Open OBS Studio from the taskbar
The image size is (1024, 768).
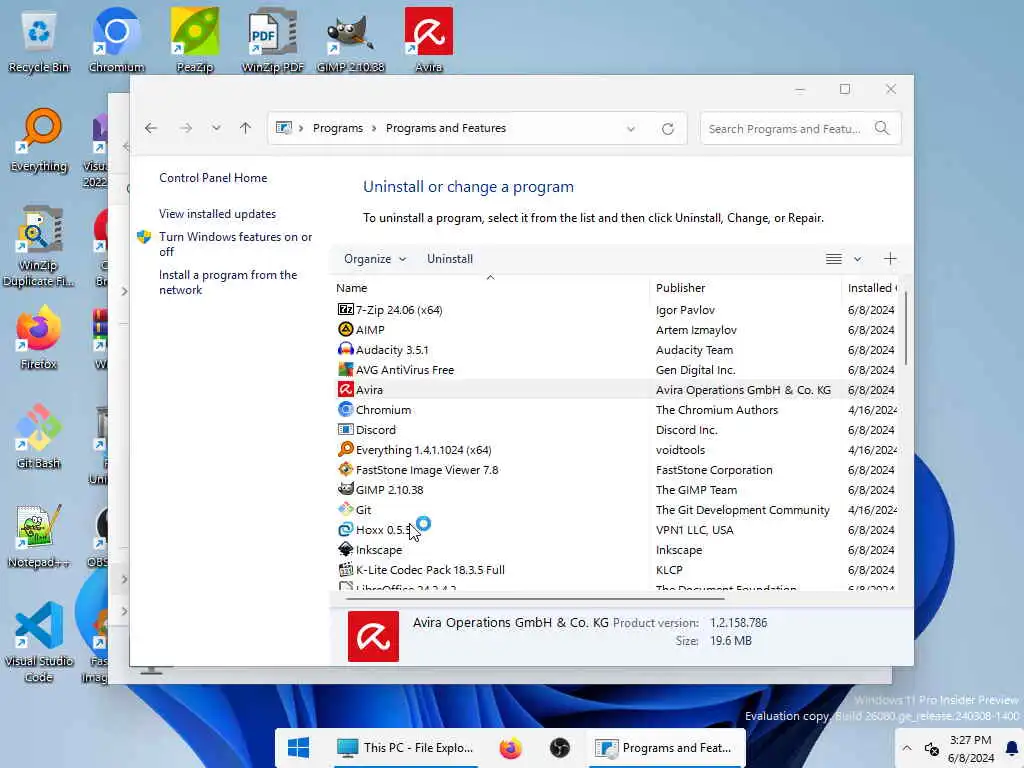point(560,748)
